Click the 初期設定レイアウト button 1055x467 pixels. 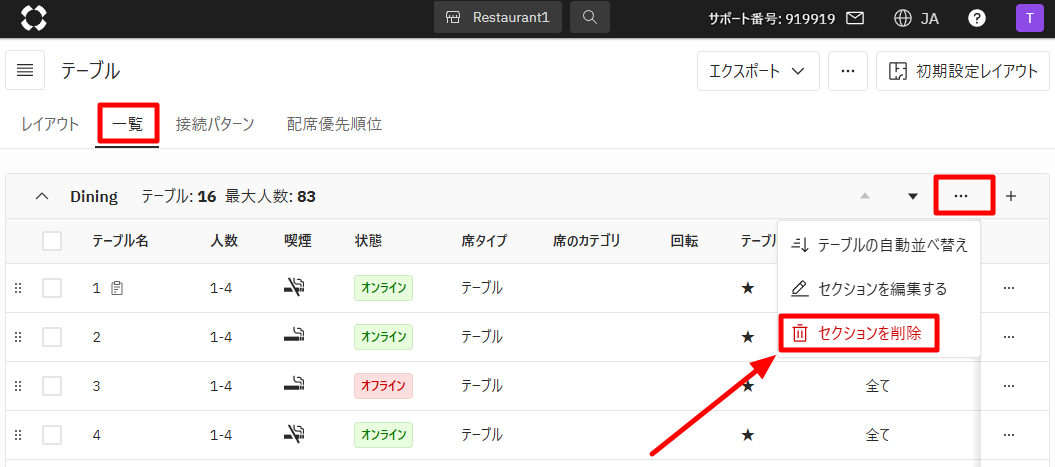pyautogui.click(x=962, y=71)
